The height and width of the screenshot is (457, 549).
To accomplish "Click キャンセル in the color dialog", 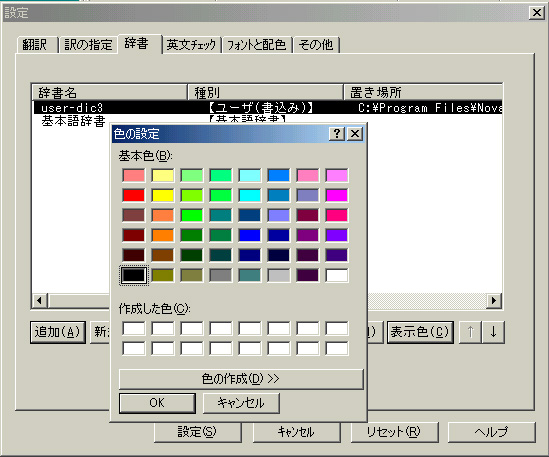I will point(241,403).
